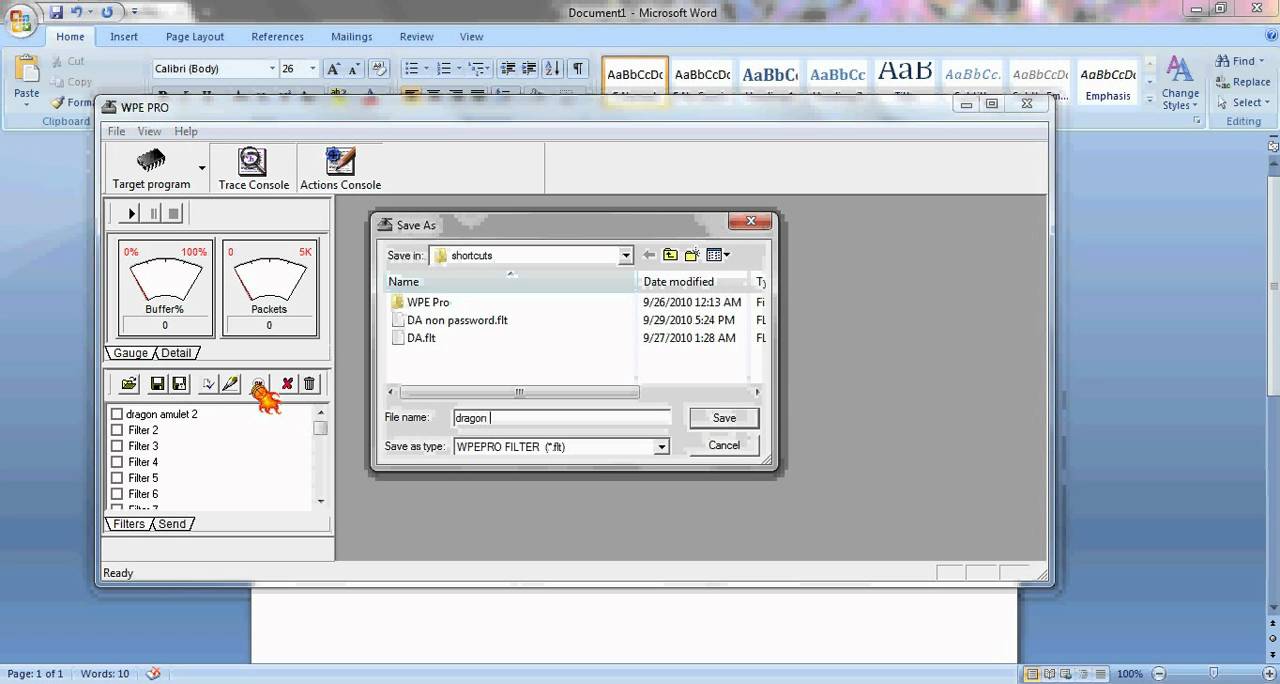
Task: Switch to the Insert tab in Word
Action: click(124, 37)
